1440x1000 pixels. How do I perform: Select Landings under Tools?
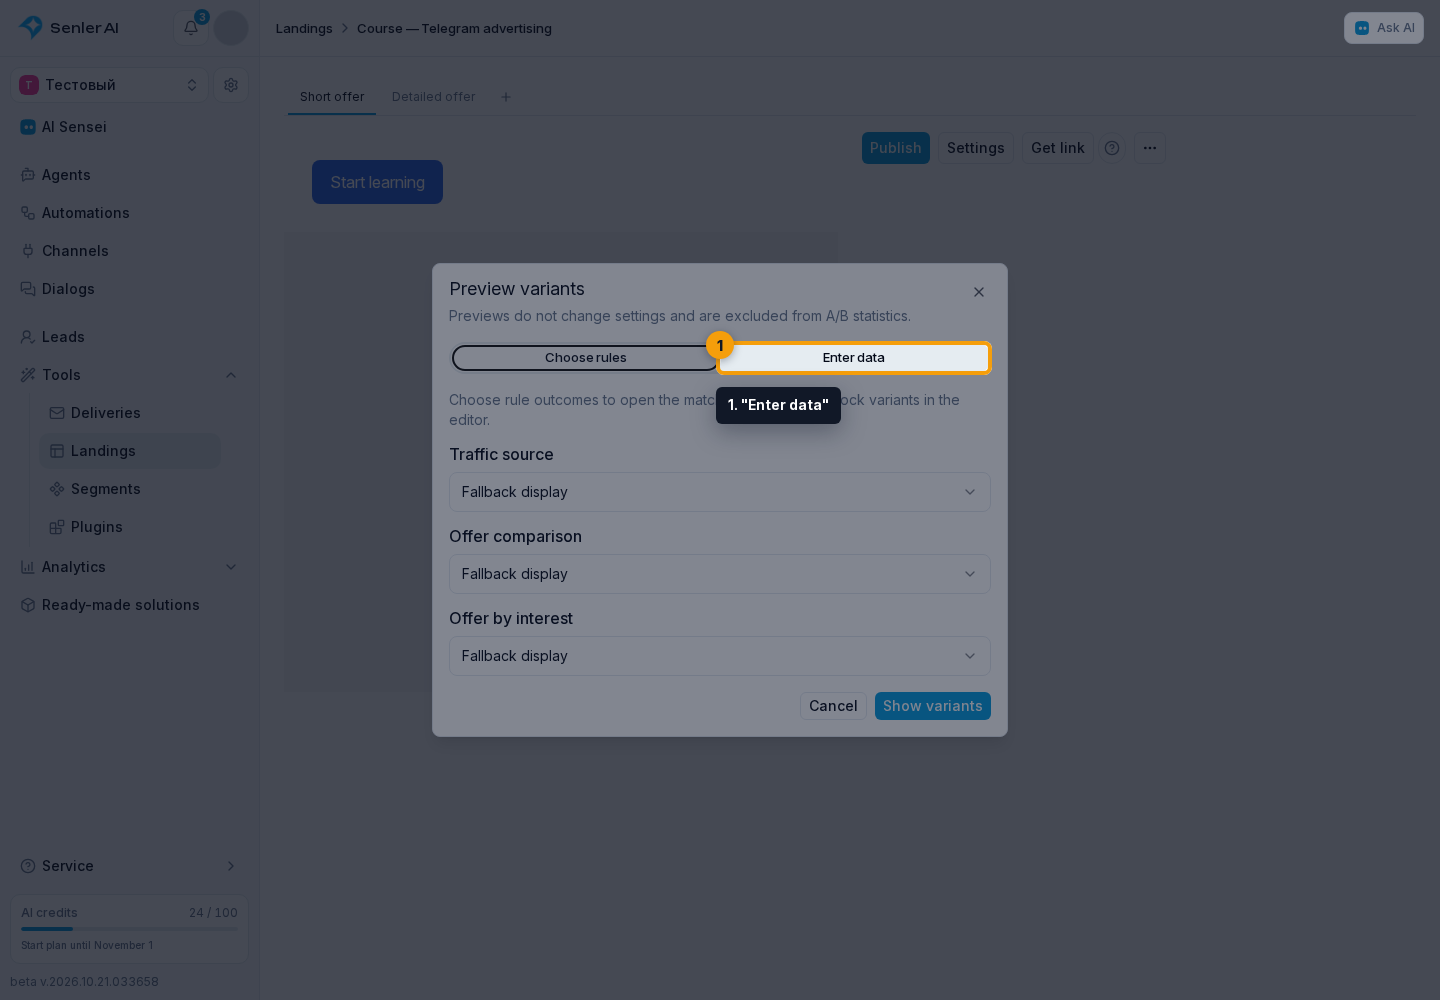130,451
